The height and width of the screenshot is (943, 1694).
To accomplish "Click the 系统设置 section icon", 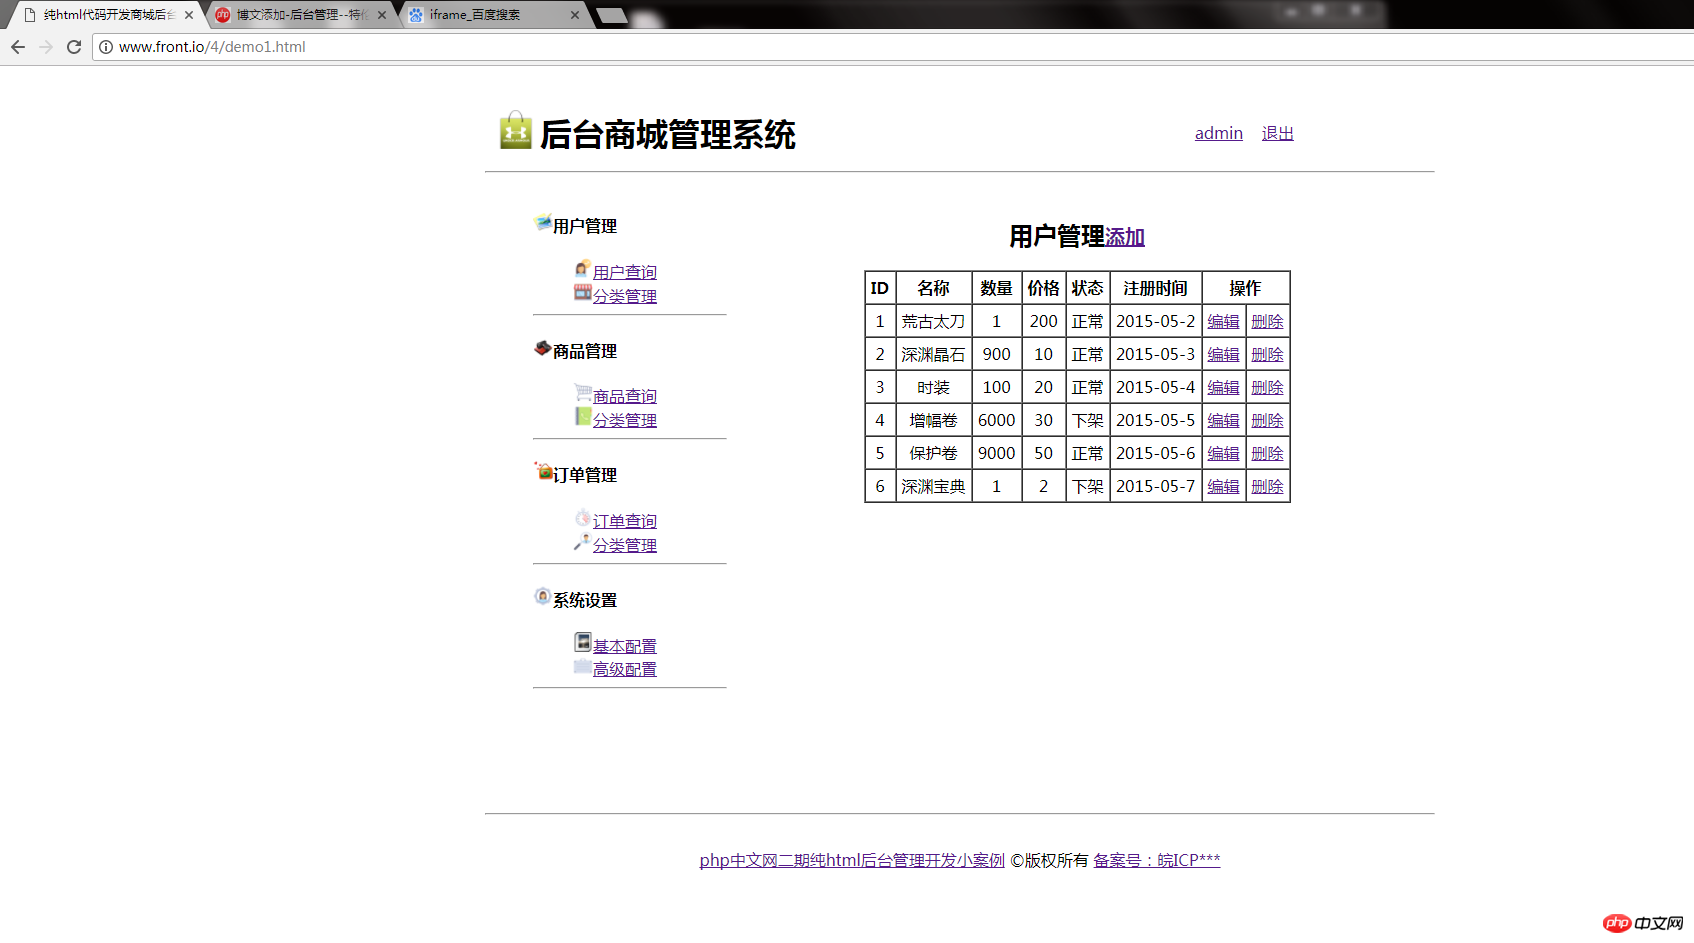I will point(543,596).
